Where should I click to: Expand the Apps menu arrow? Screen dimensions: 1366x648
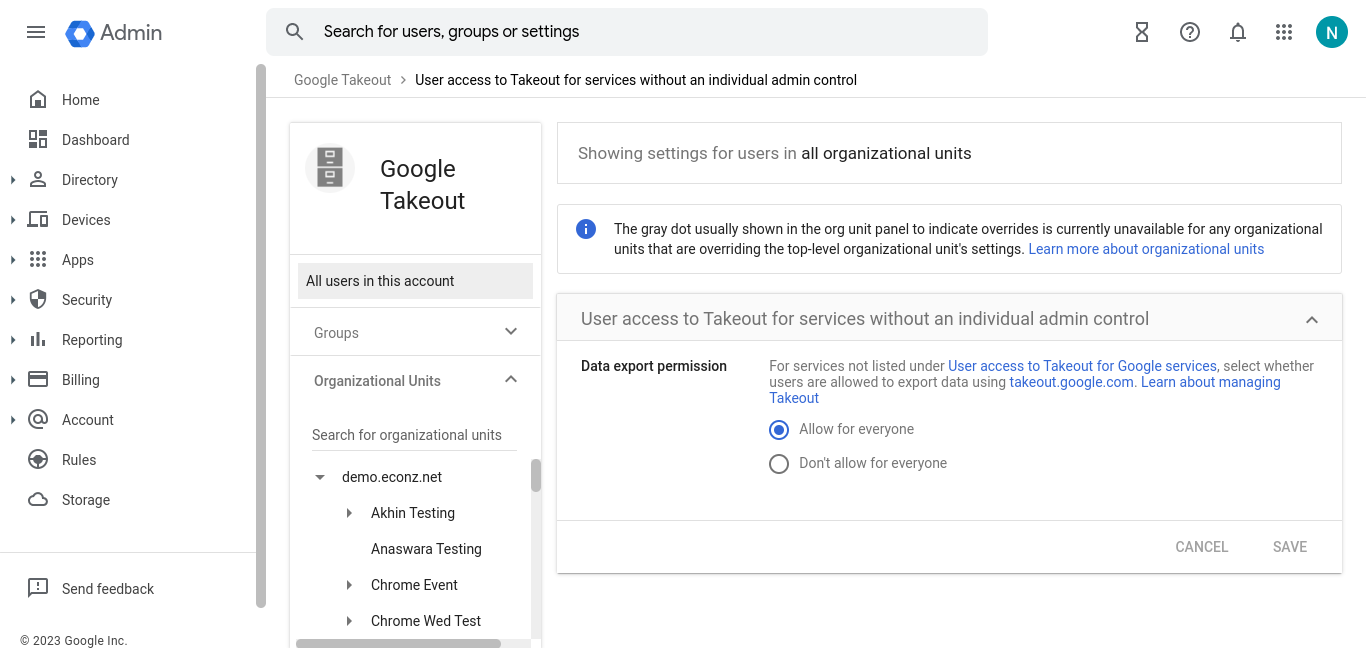13,260
